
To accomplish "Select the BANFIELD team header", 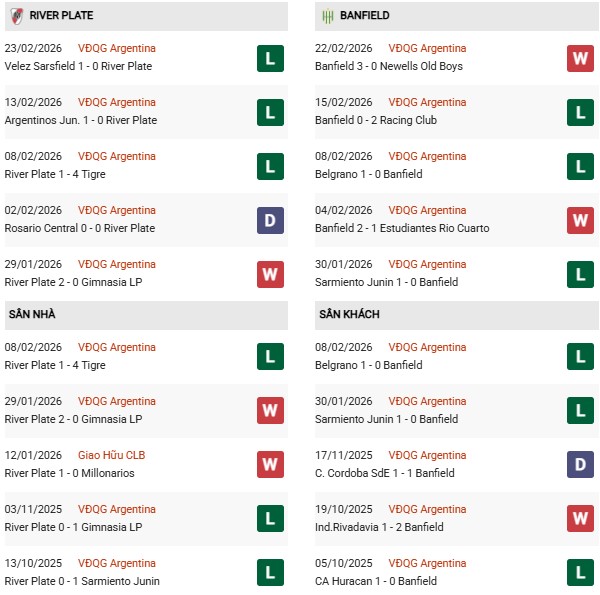I will pos(365,16).
